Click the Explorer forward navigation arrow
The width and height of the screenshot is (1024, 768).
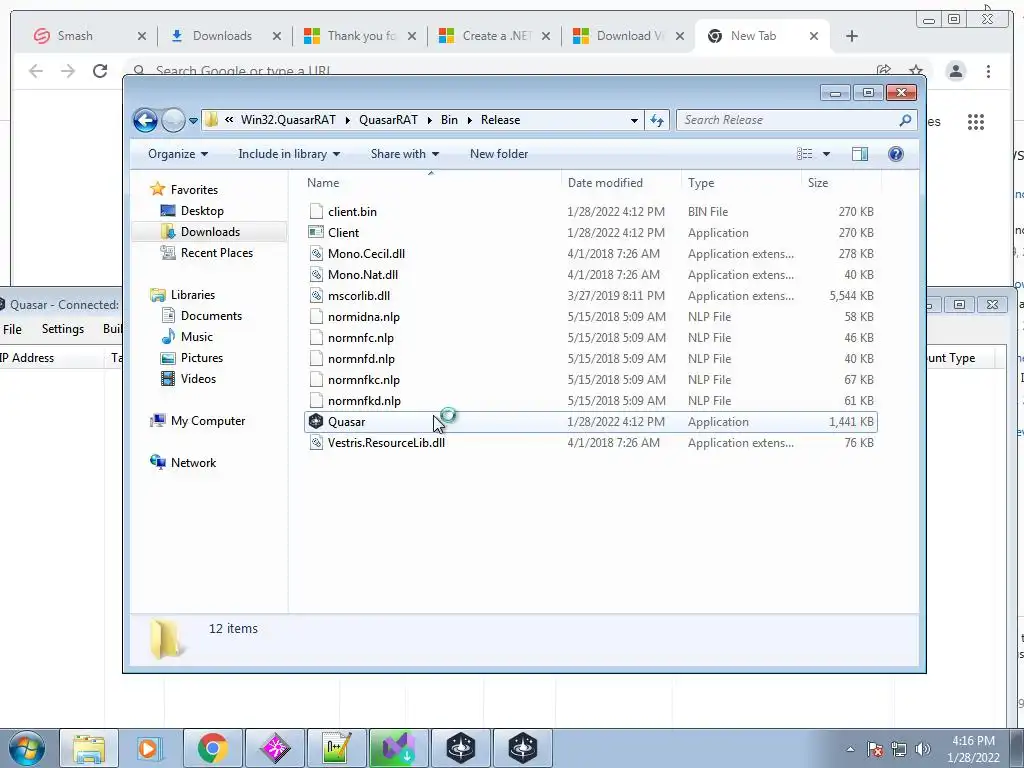[173, 120]
